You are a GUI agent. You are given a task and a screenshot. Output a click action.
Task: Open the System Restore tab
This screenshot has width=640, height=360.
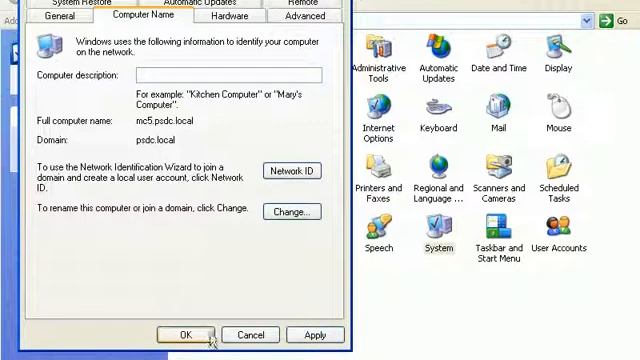[x=82, y=3]
